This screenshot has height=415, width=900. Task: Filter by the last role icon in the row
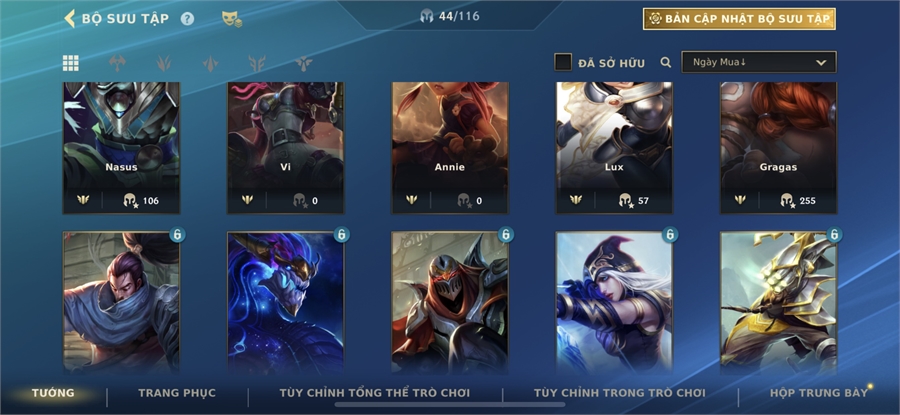tap(304, 63)
